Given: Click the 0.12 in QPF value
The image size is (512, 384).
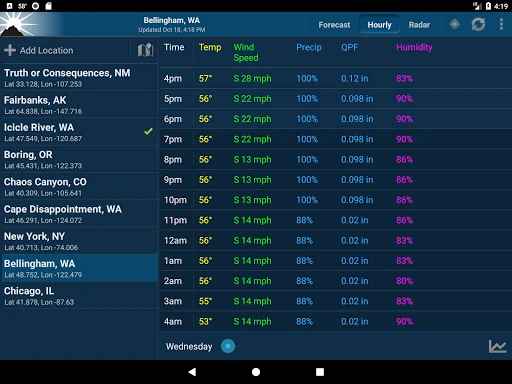Looking at the screenshot, I should [x=354, y=79].
